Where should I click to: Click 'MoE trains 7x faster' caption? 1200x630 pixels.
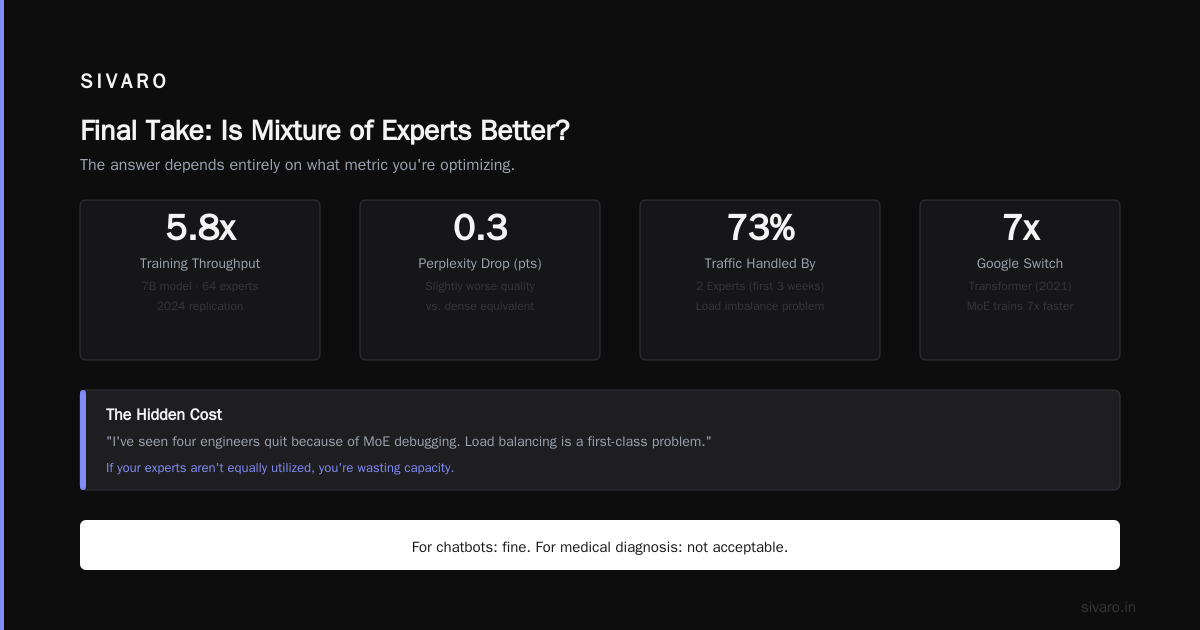[x=1020, y=306]
